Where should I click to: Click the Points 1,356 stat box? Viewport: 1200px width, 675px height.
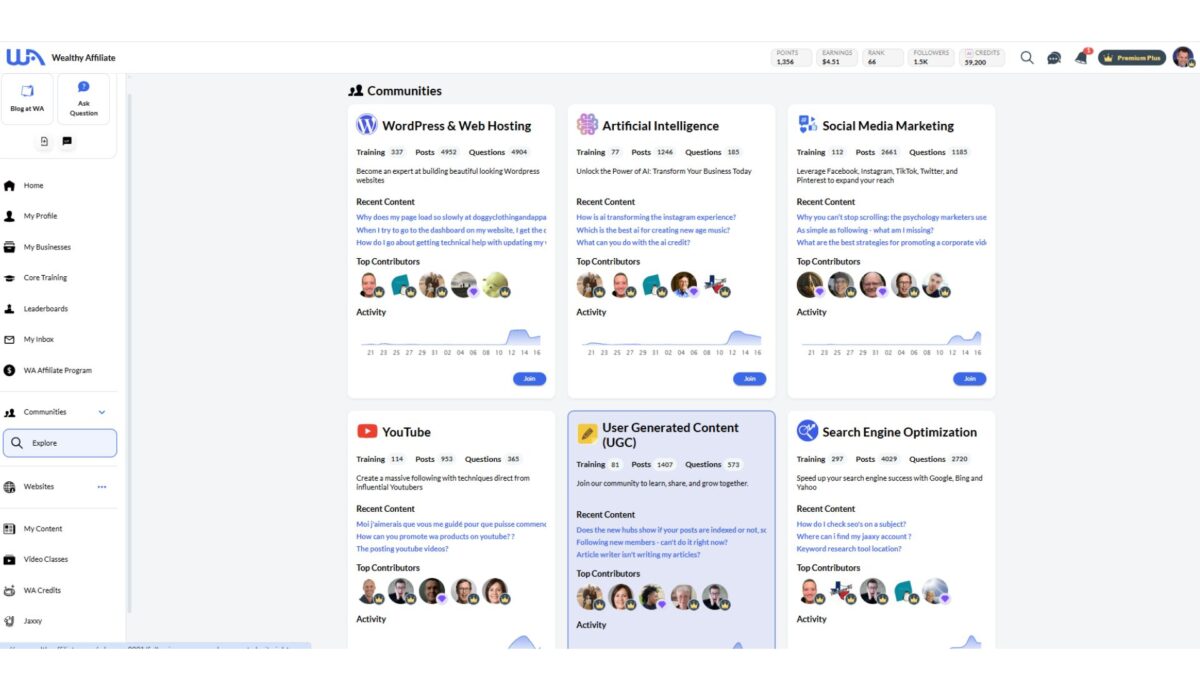(x=792, y=58)
